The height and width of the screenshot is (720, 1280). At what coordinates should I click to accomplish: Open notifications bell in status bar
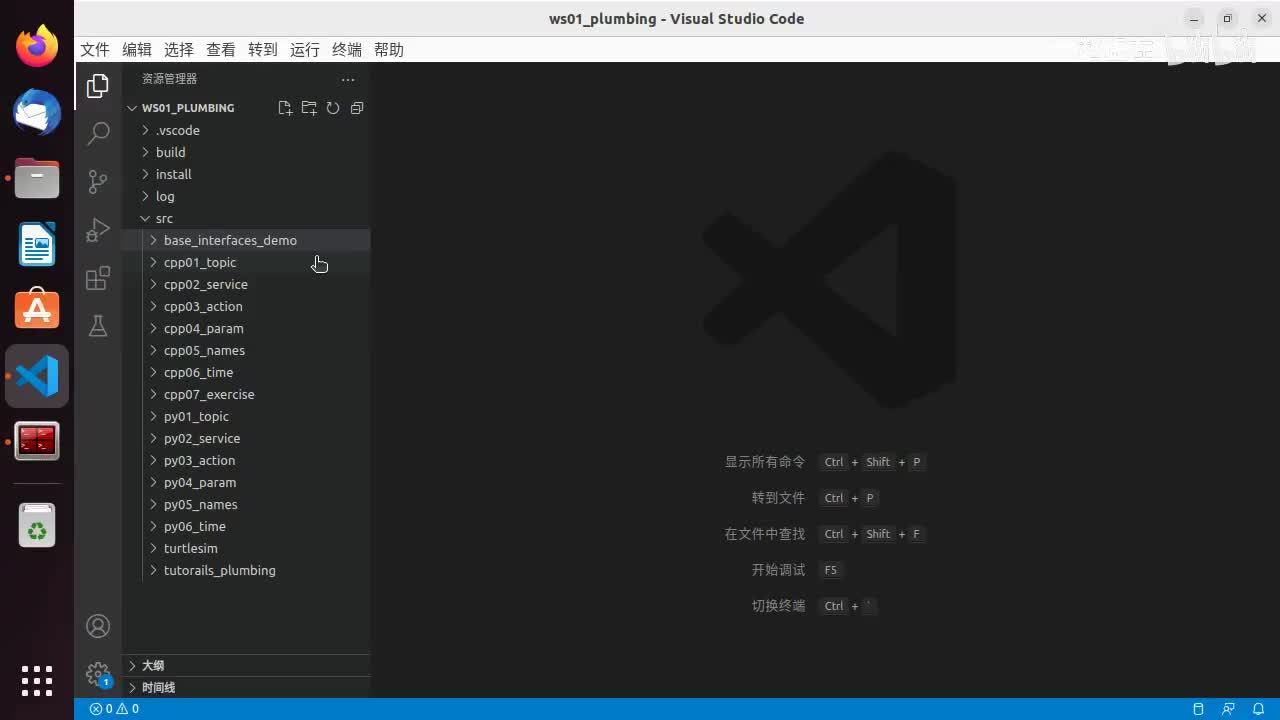(1257, 709)
